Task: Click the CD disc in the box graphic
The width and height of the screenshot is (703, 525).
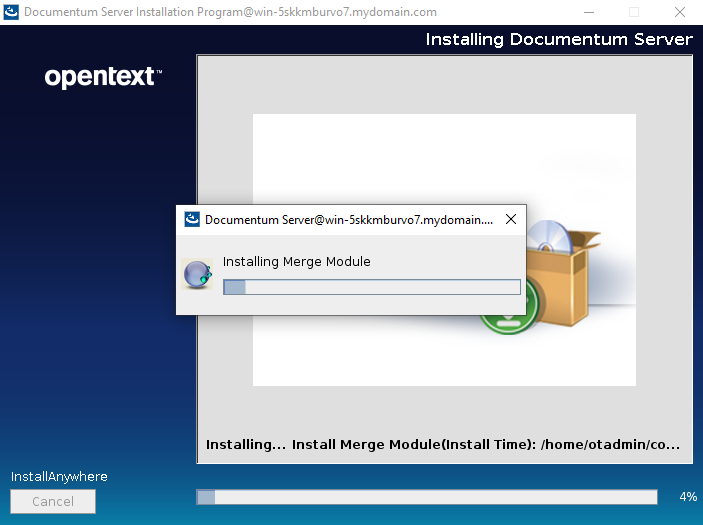Action: coord(550,236)
